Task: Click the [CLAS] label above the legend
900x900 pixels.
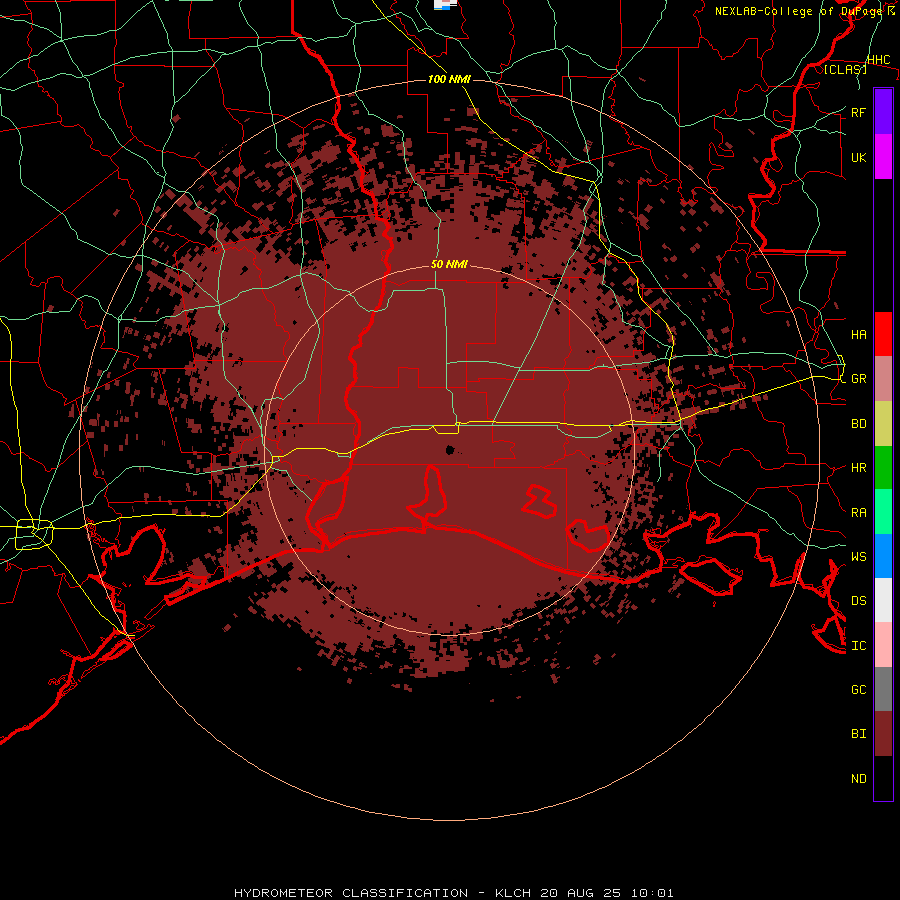Action: (x=845, y=69)
